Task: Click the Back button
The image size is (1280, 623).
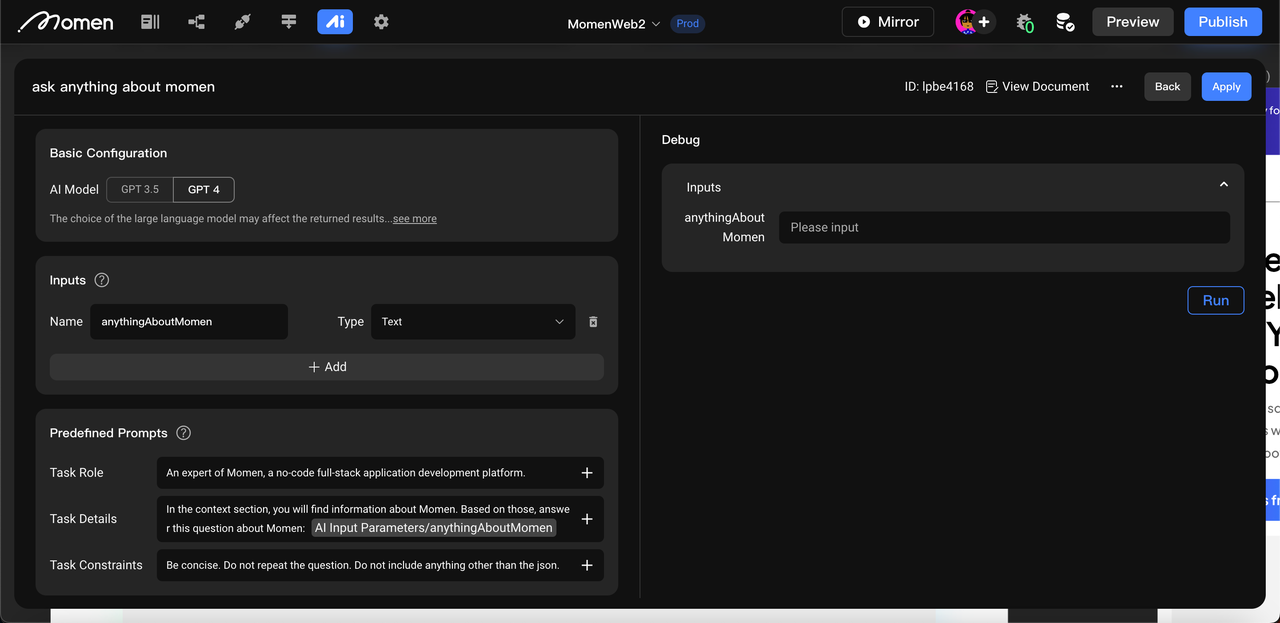Action: 1168,87
